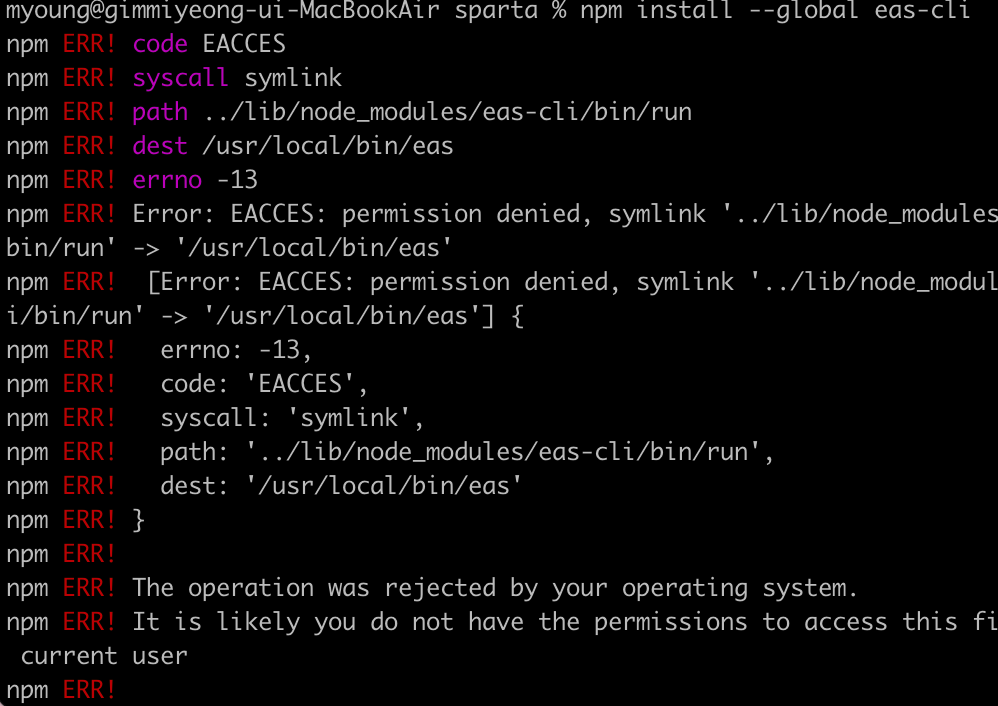998x706 pixels.
Task: Click the closing brace '}' error line
Action: [76, 520]
